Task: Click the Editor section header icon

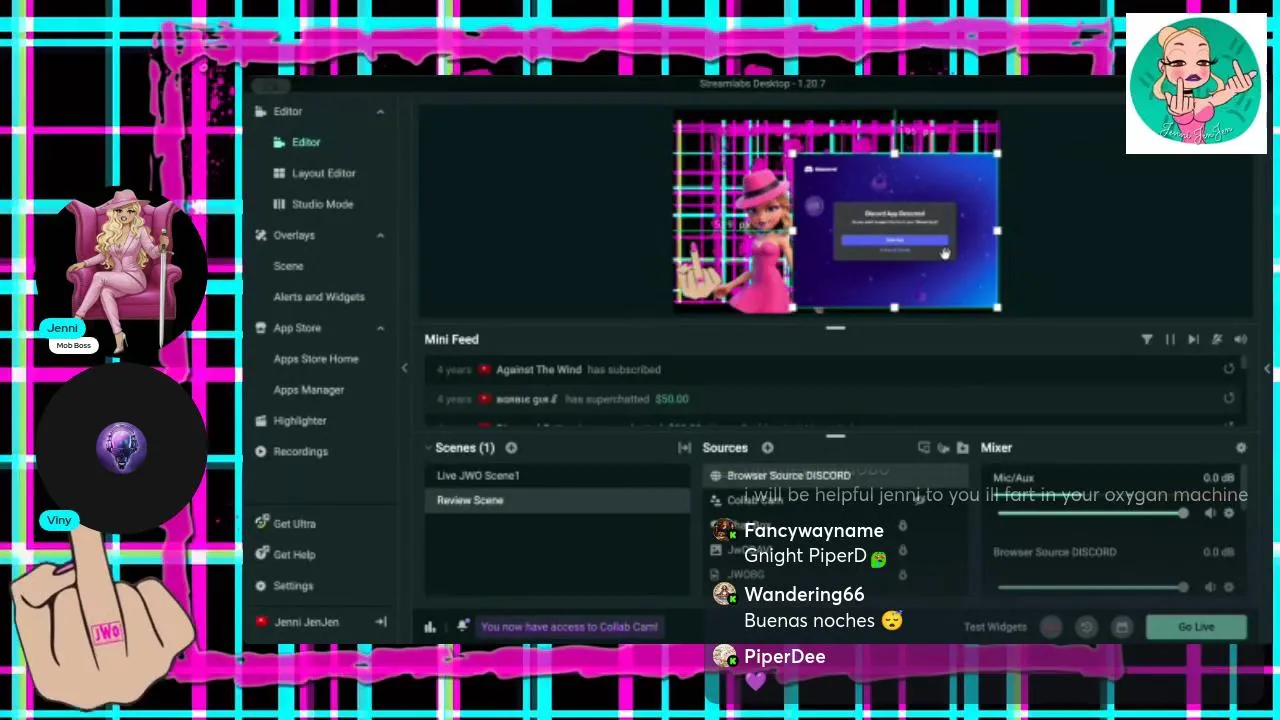Action: point(261,112)
